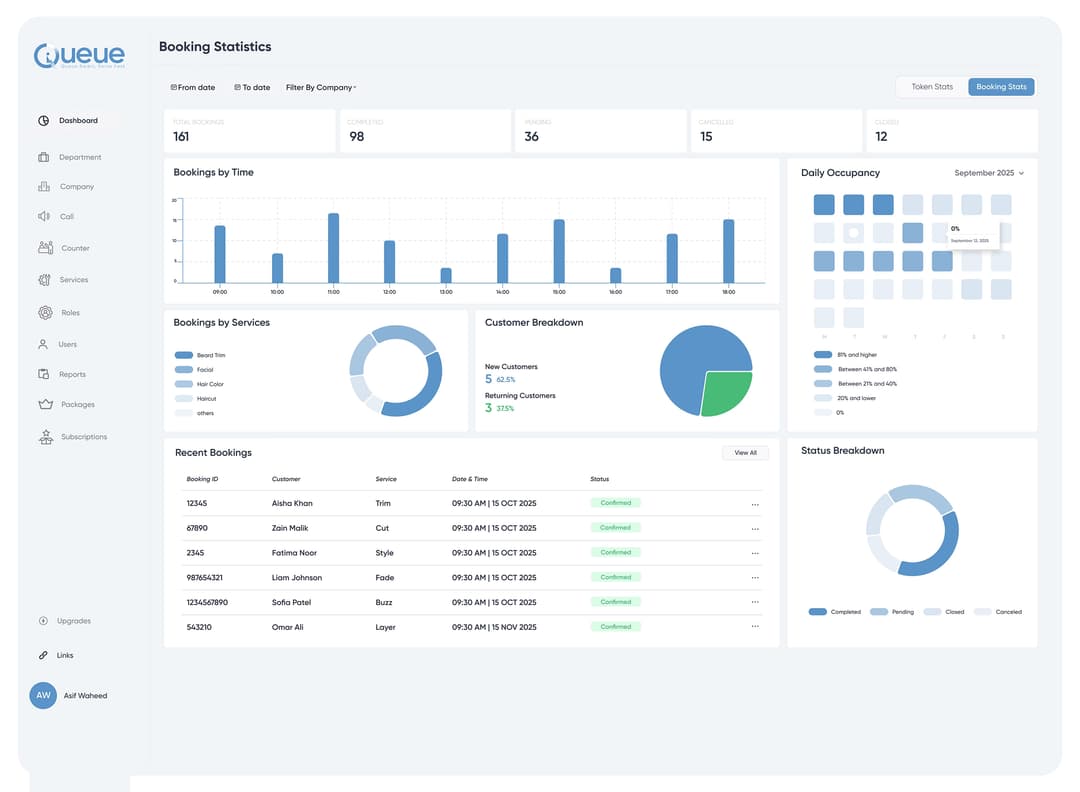
Task: Open the Filter By Company dropdown
Action: point(319,87)
